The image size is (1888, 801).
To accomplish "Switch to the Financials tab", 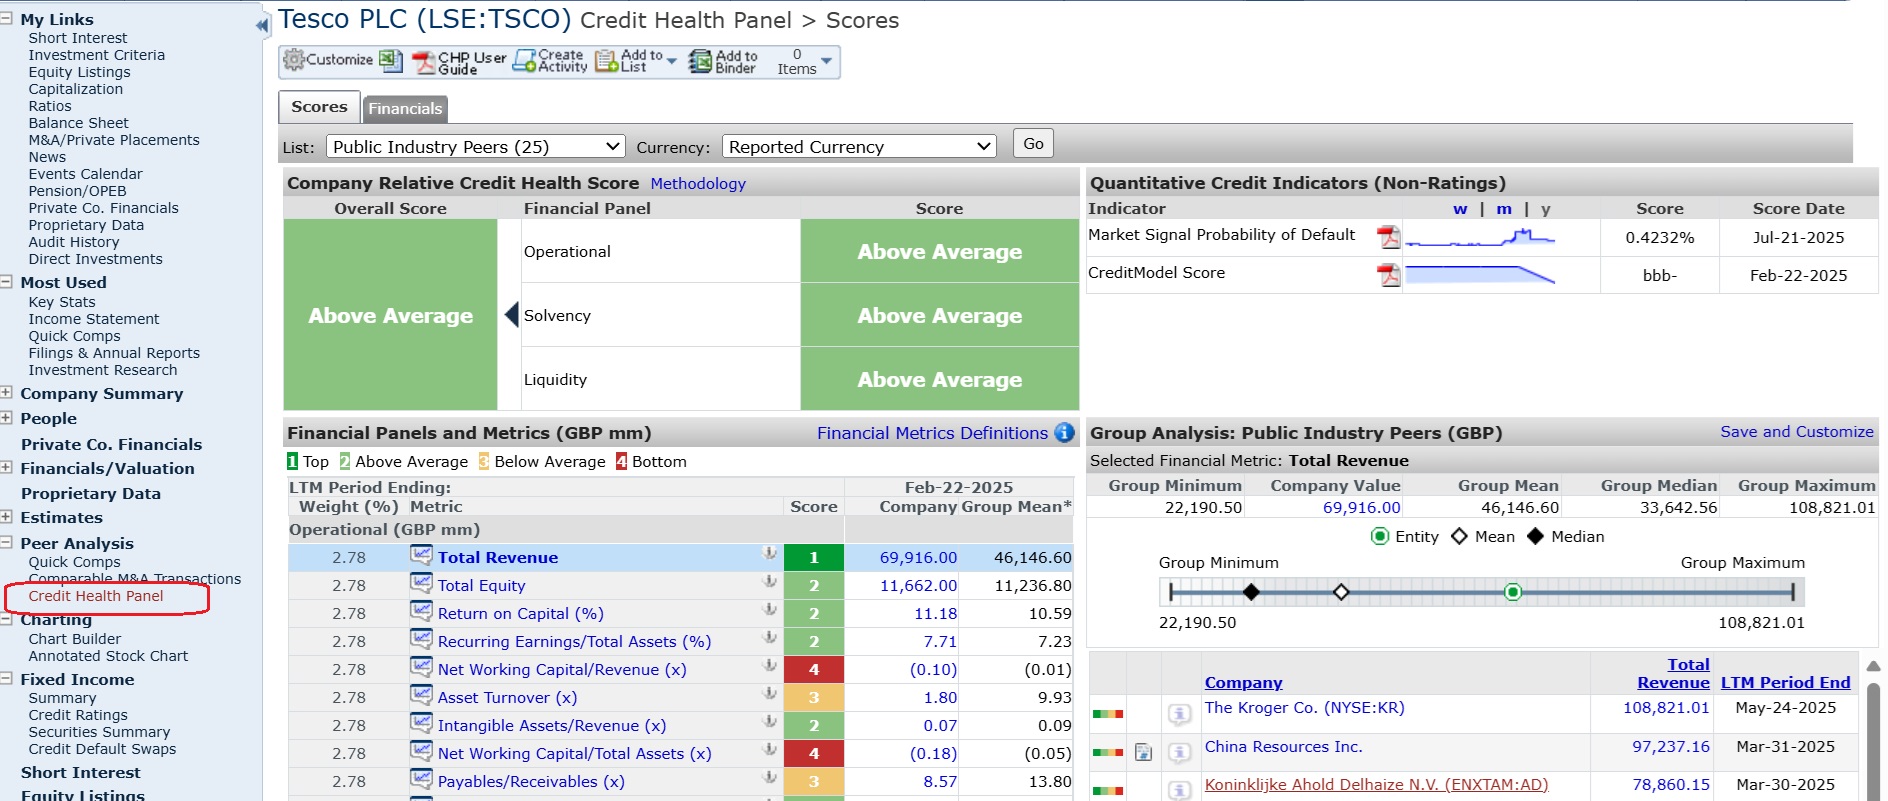I will [x=404, y=109].
